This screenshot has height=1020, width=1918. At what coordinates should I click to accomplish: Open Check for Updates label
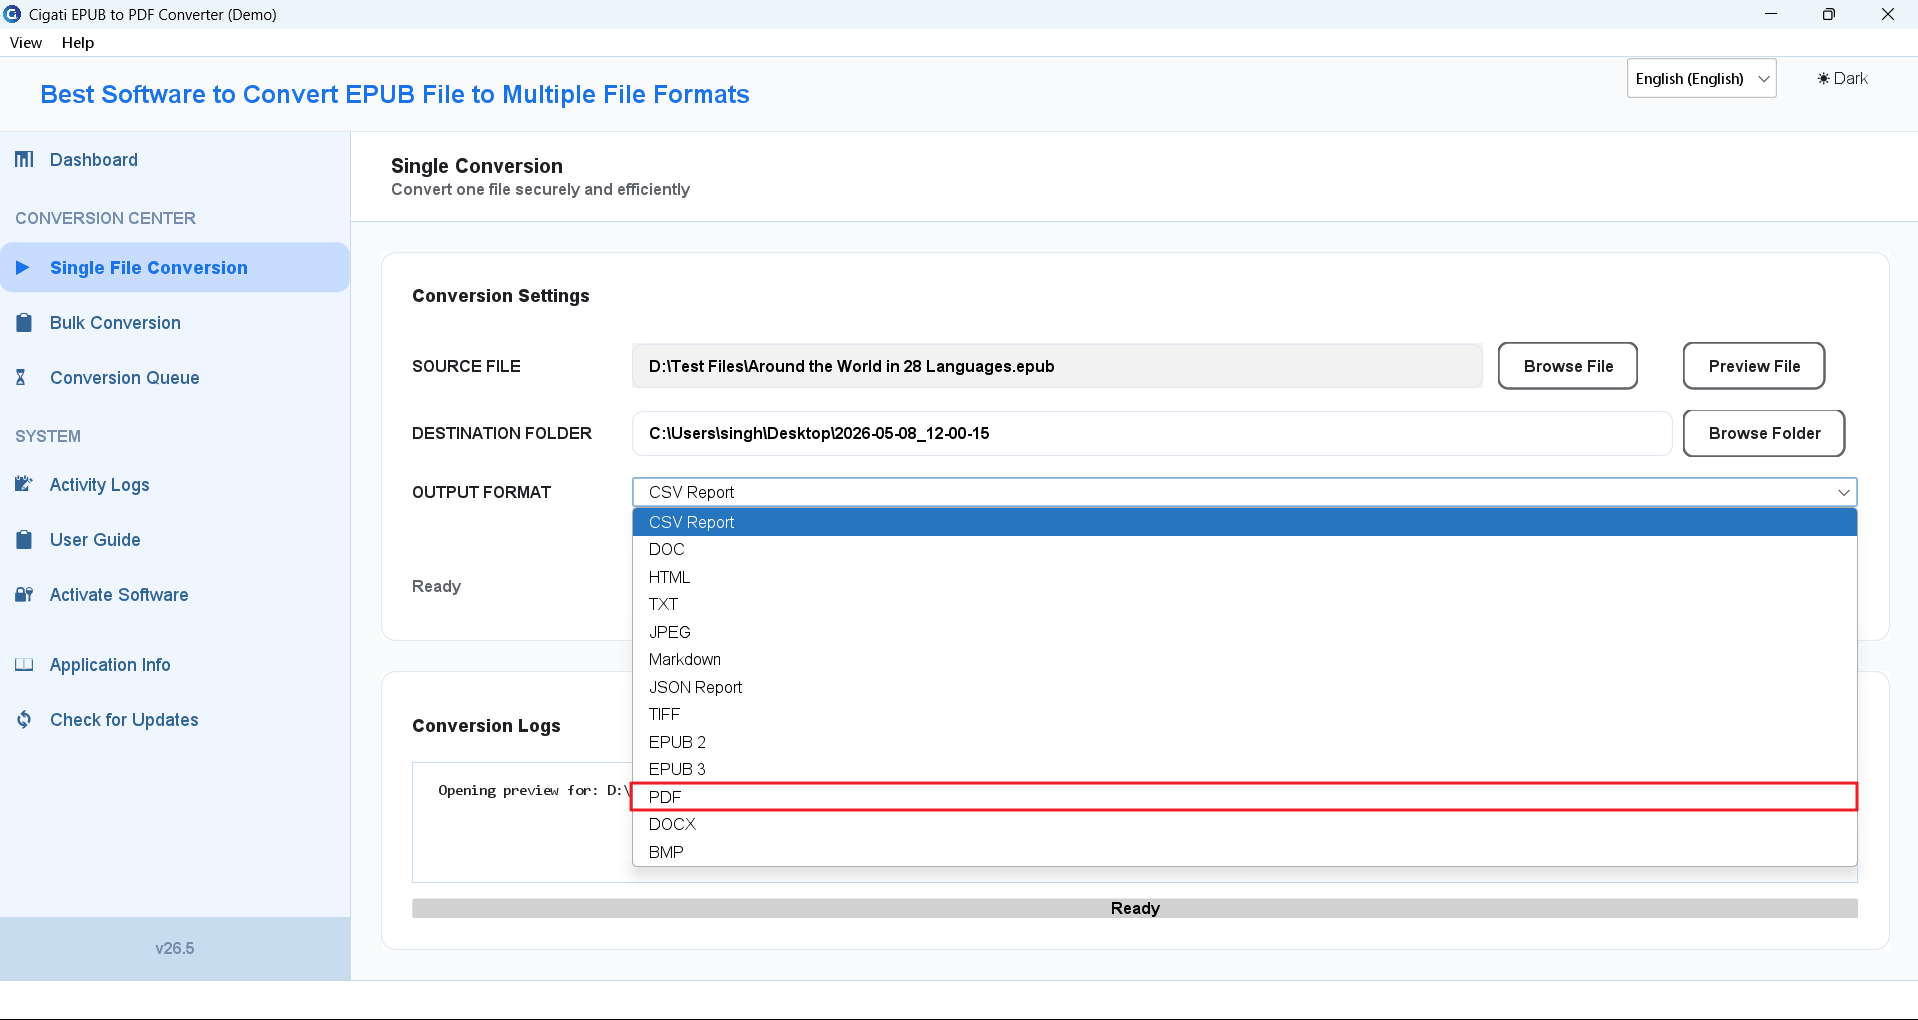point(124,720)
